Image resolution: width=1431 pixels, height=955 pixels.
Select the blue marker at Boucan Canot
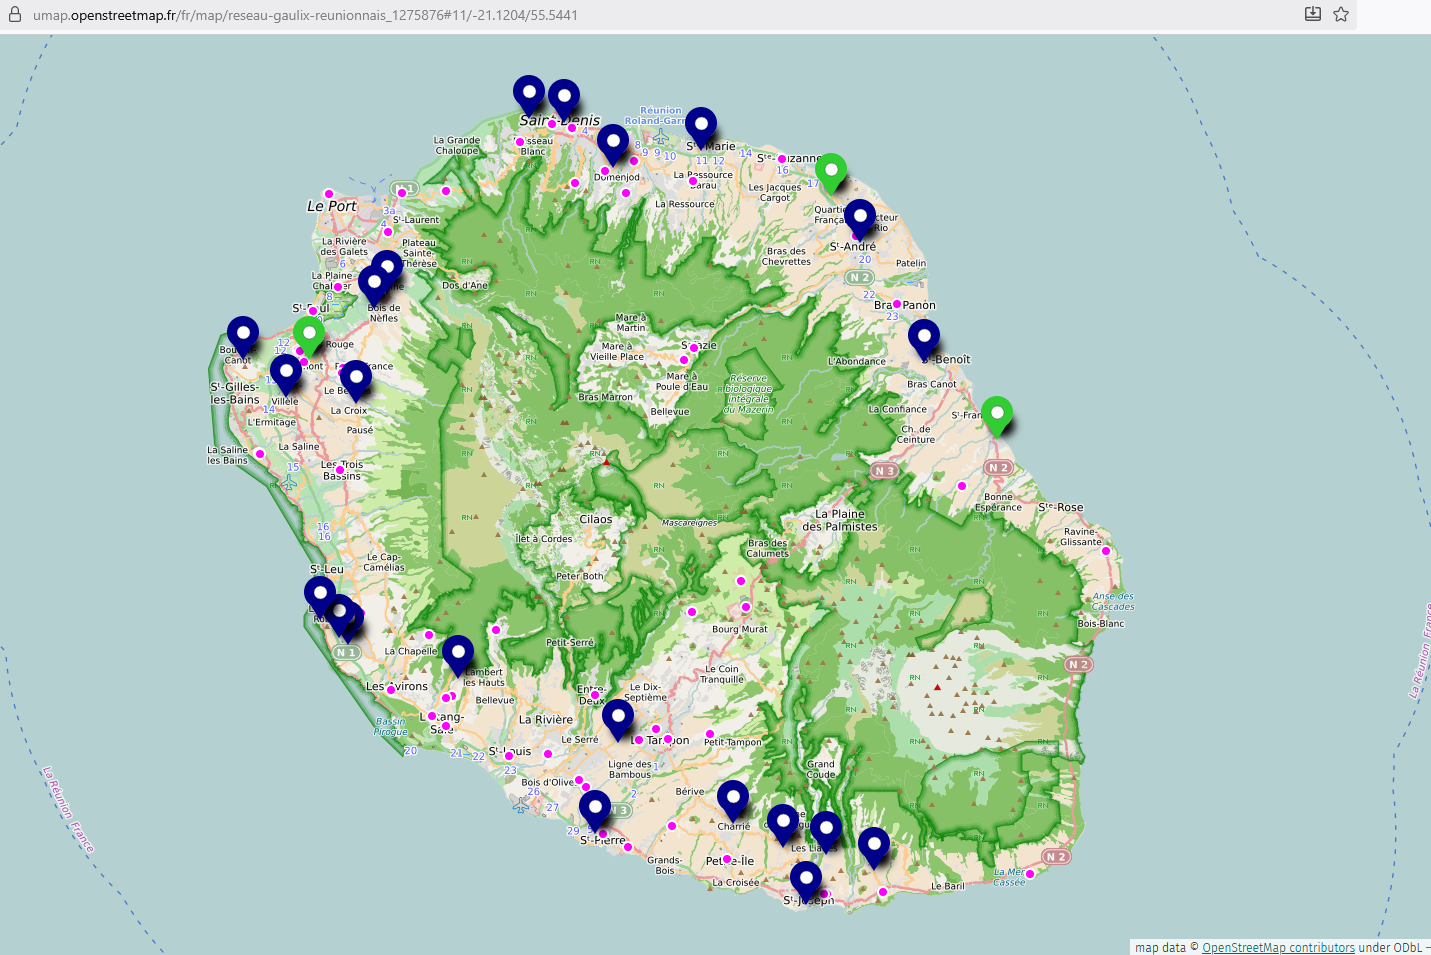[243, 336]
